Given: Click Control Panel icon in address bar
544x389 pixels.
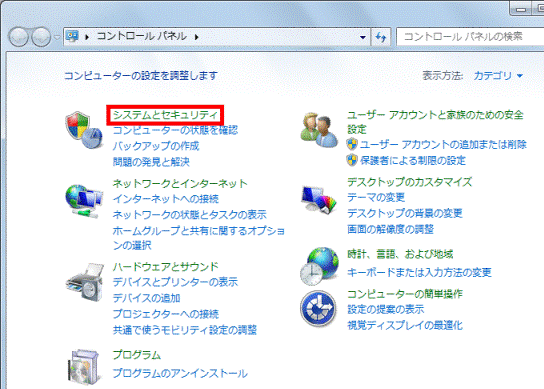Looking at the screenshot, I should [72, 36].
